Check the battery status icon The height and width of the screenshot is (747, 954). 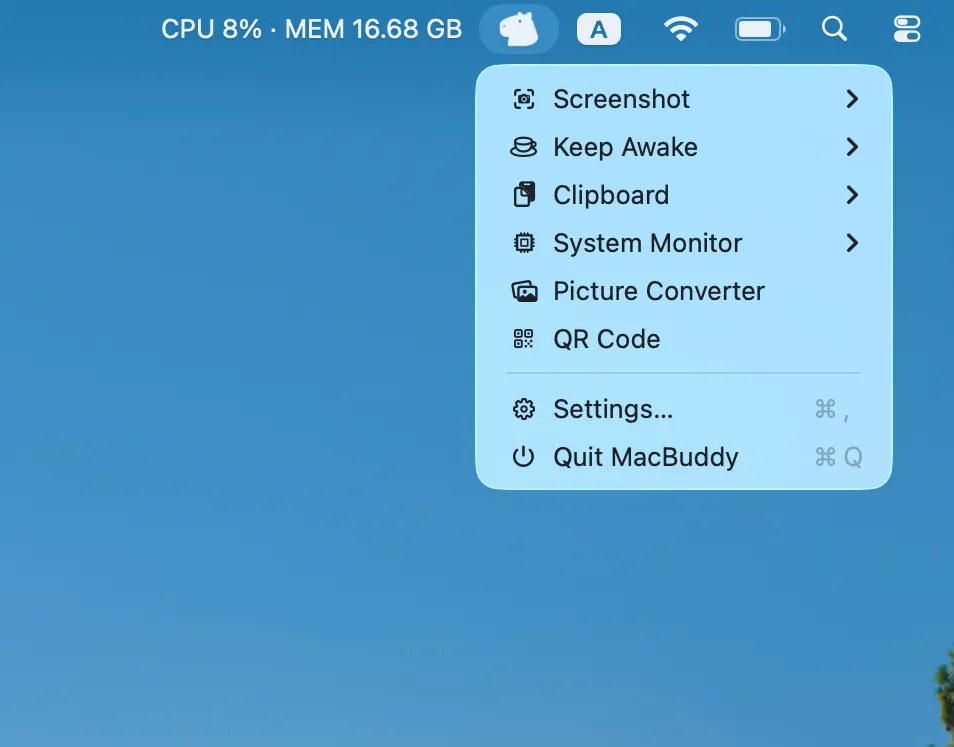click(x=760, y=29)
